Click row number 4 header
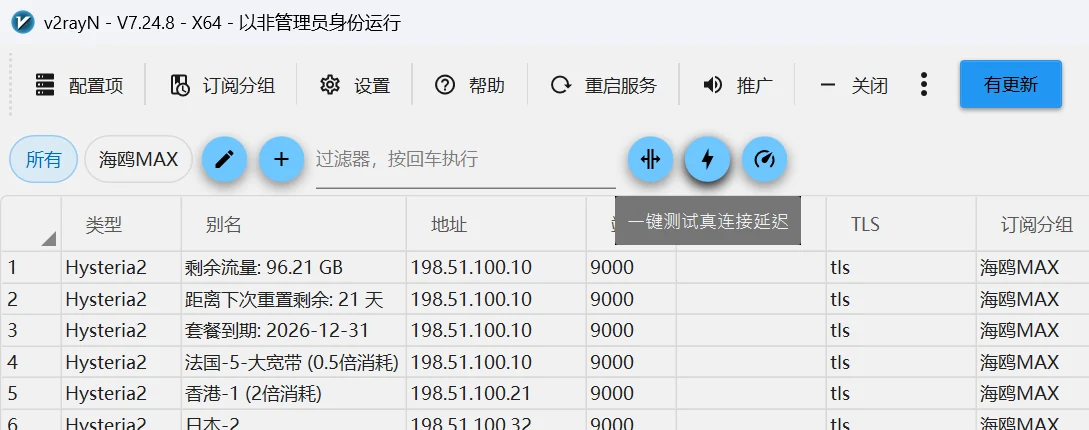The image size is (1089, 430). click(31, 363)
